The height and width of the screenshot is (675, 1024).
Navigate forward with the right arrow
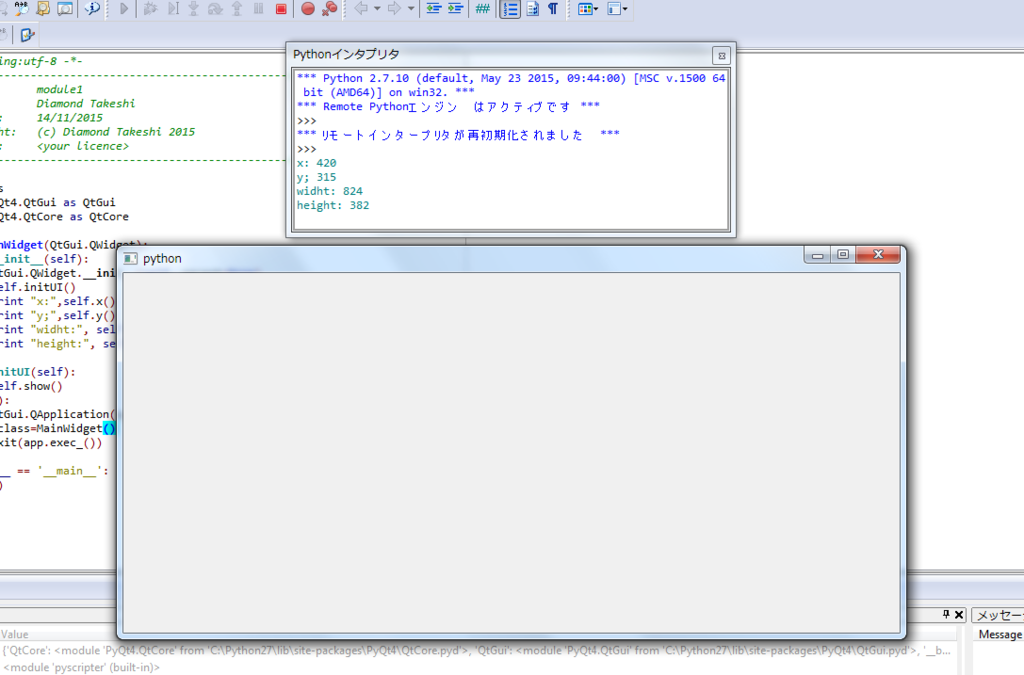coord(394,8)
